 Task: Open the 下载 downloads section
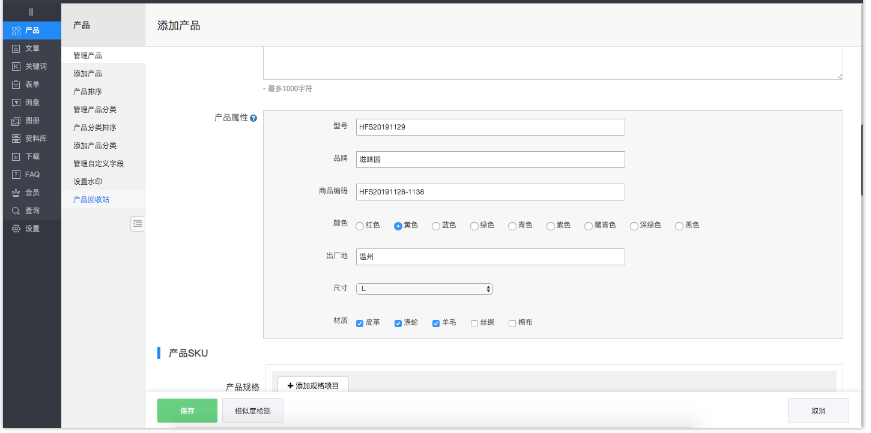click(x=30, y=156)
